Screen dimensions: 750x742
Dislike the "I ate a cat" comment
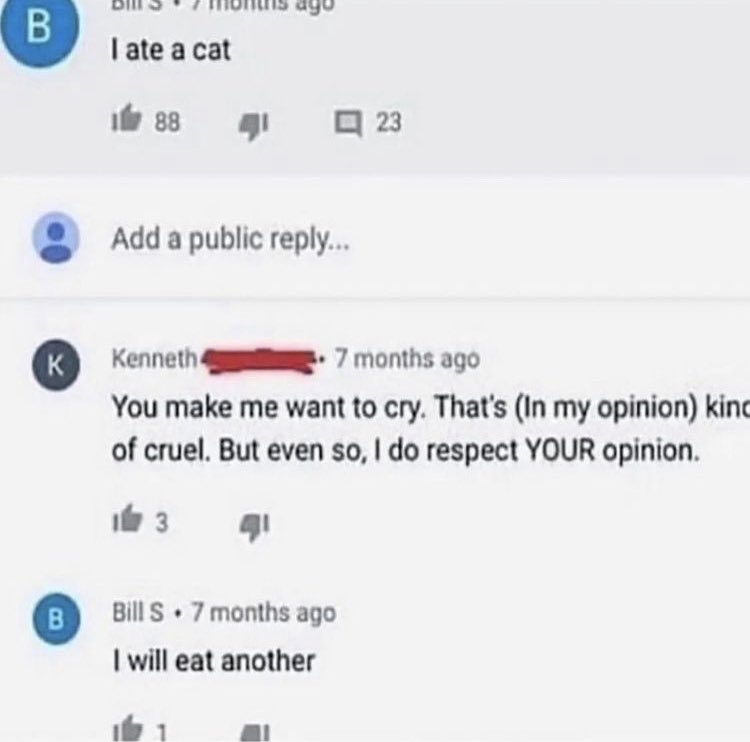coord(254,126)
